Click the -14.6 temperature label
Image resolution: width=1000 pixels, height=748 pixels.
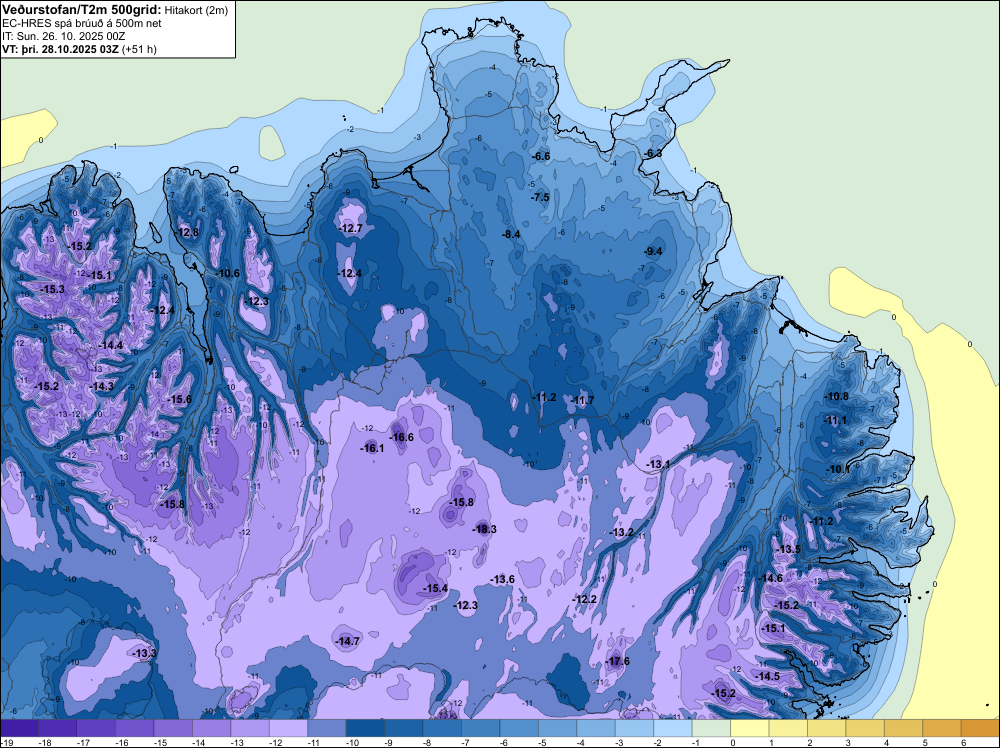click(771, 578)
